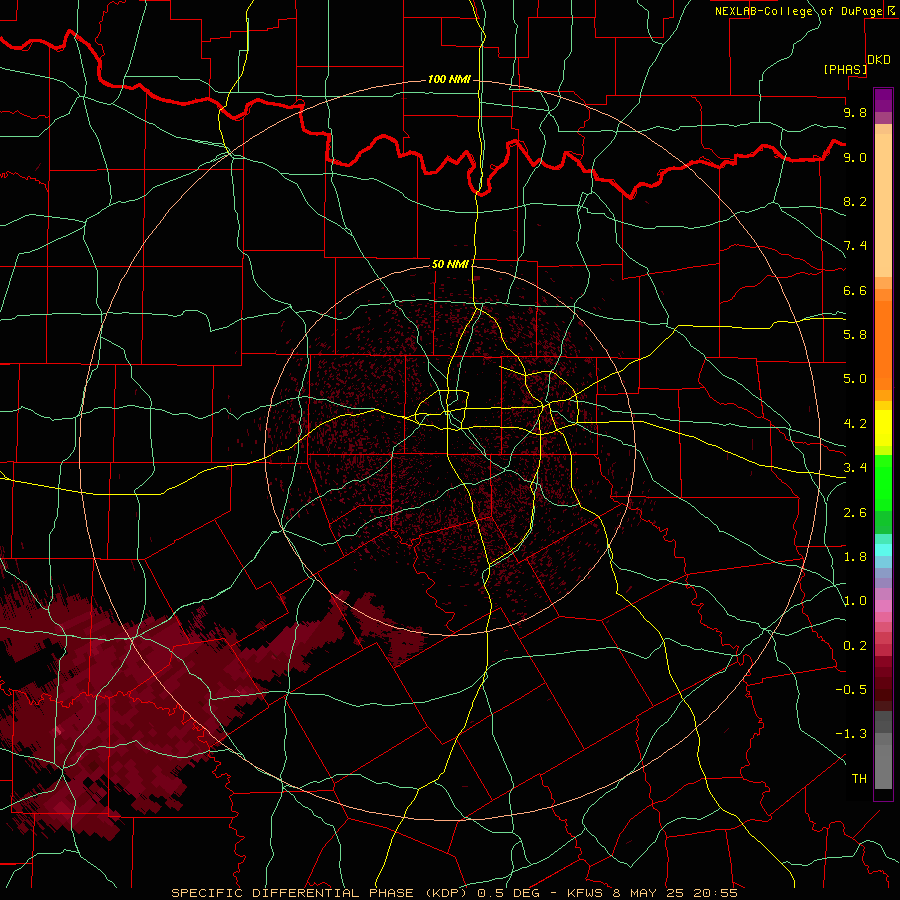
Task: Pick the gray segment of the color bar
Action: click(x=883, y=750)
